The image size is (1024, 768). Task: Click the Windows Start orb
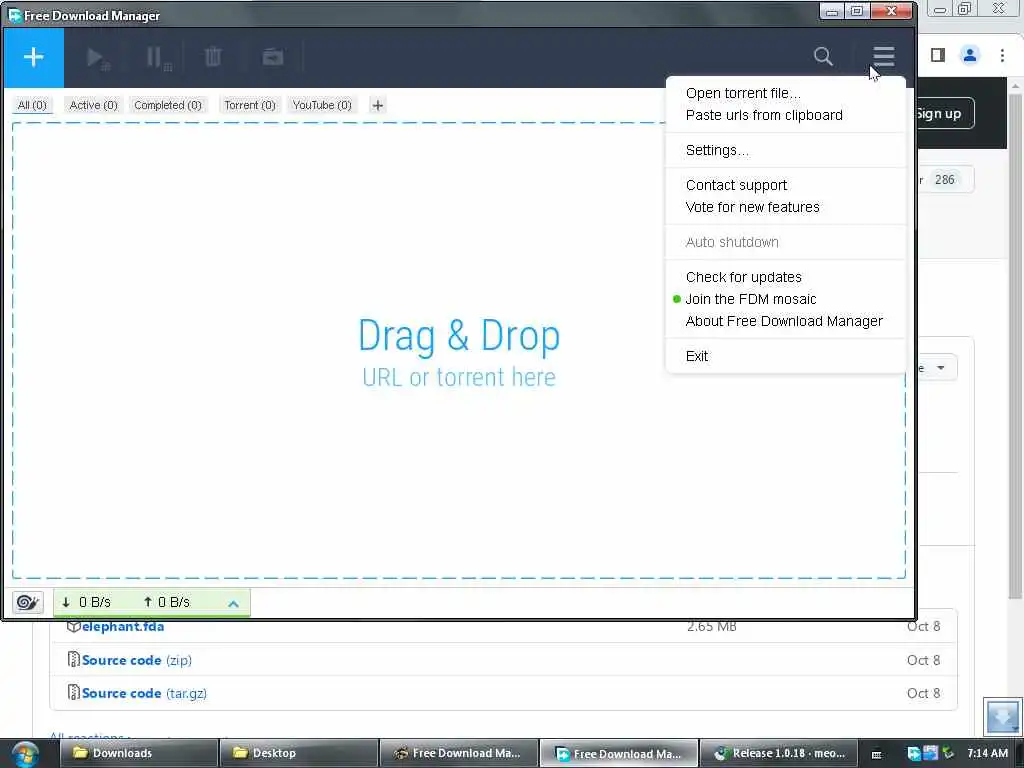point(25,754)
